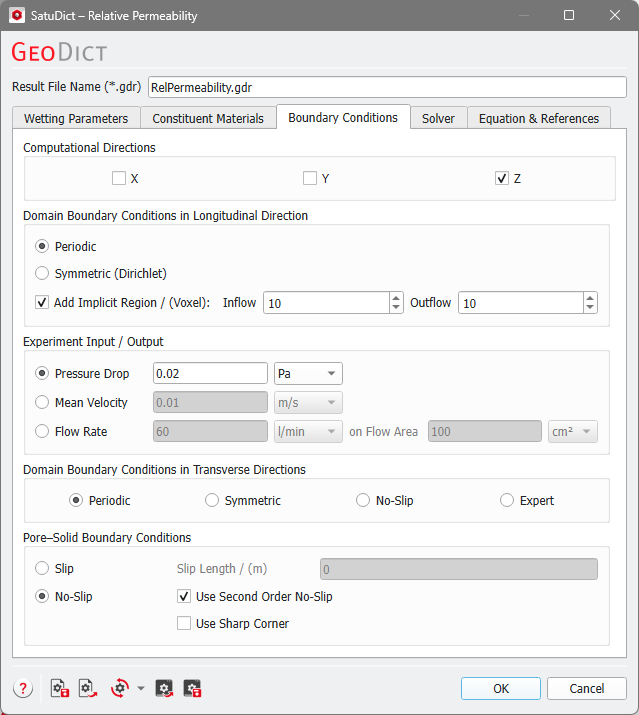This screenshot has width=639, height=715.
Task: Click the load-parameters-from-file icon in the bottom toolbar
Action: [87, 688]
